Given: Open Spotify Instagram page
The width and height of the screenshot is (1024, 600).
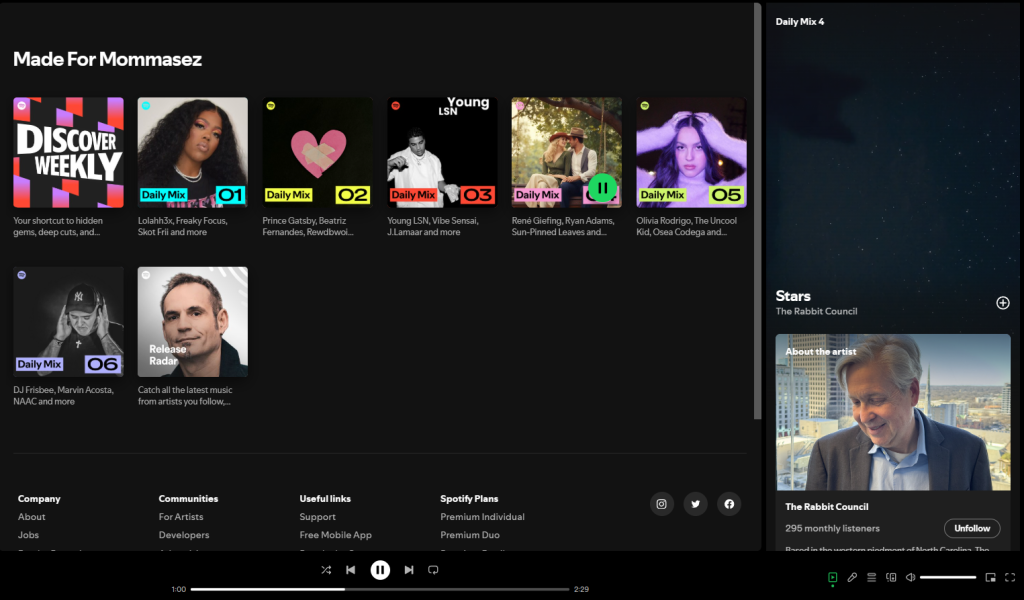Looking at the screenshot, I should [662, 504].
